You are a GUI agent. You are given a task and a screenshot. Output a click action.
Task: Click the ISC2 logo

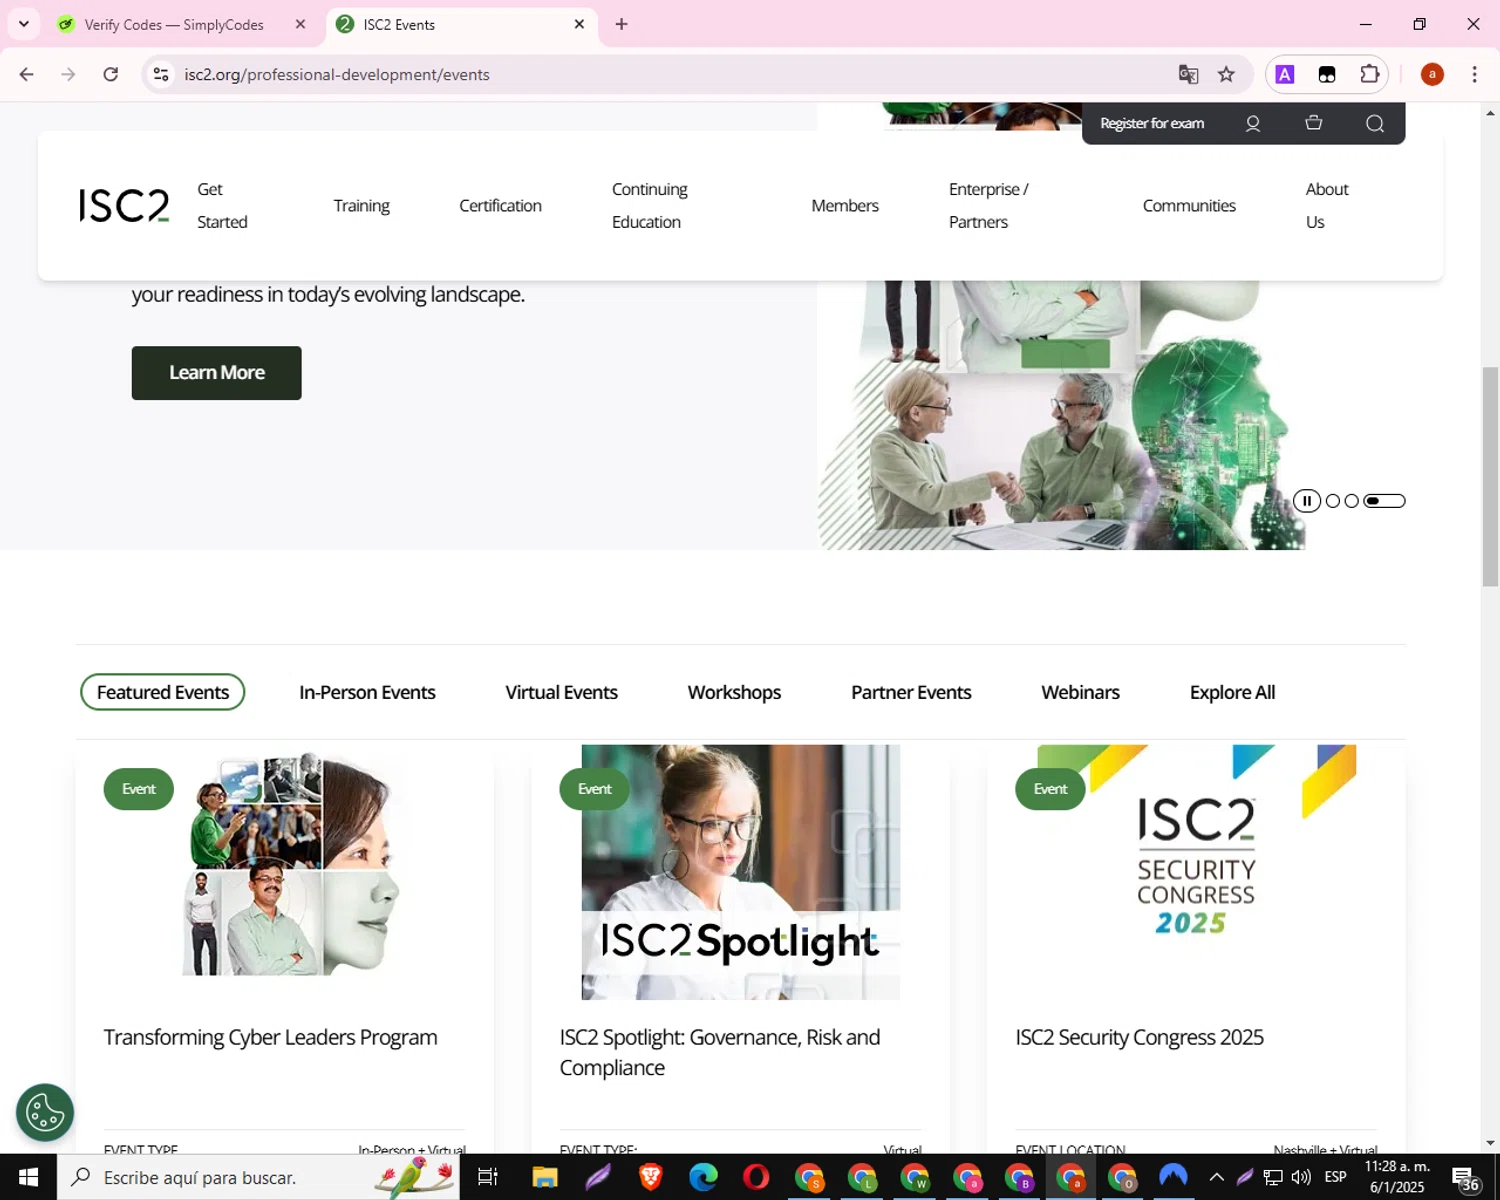point(124,205)
